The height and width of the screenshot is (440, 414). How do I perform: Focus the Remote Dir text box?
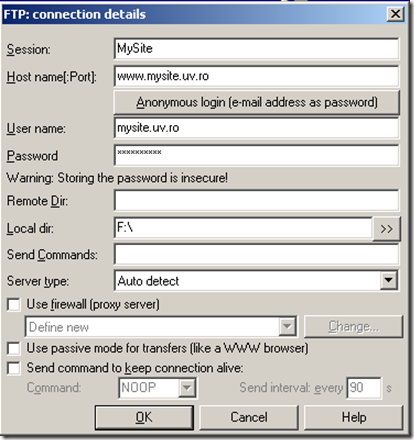pos(256,201)
